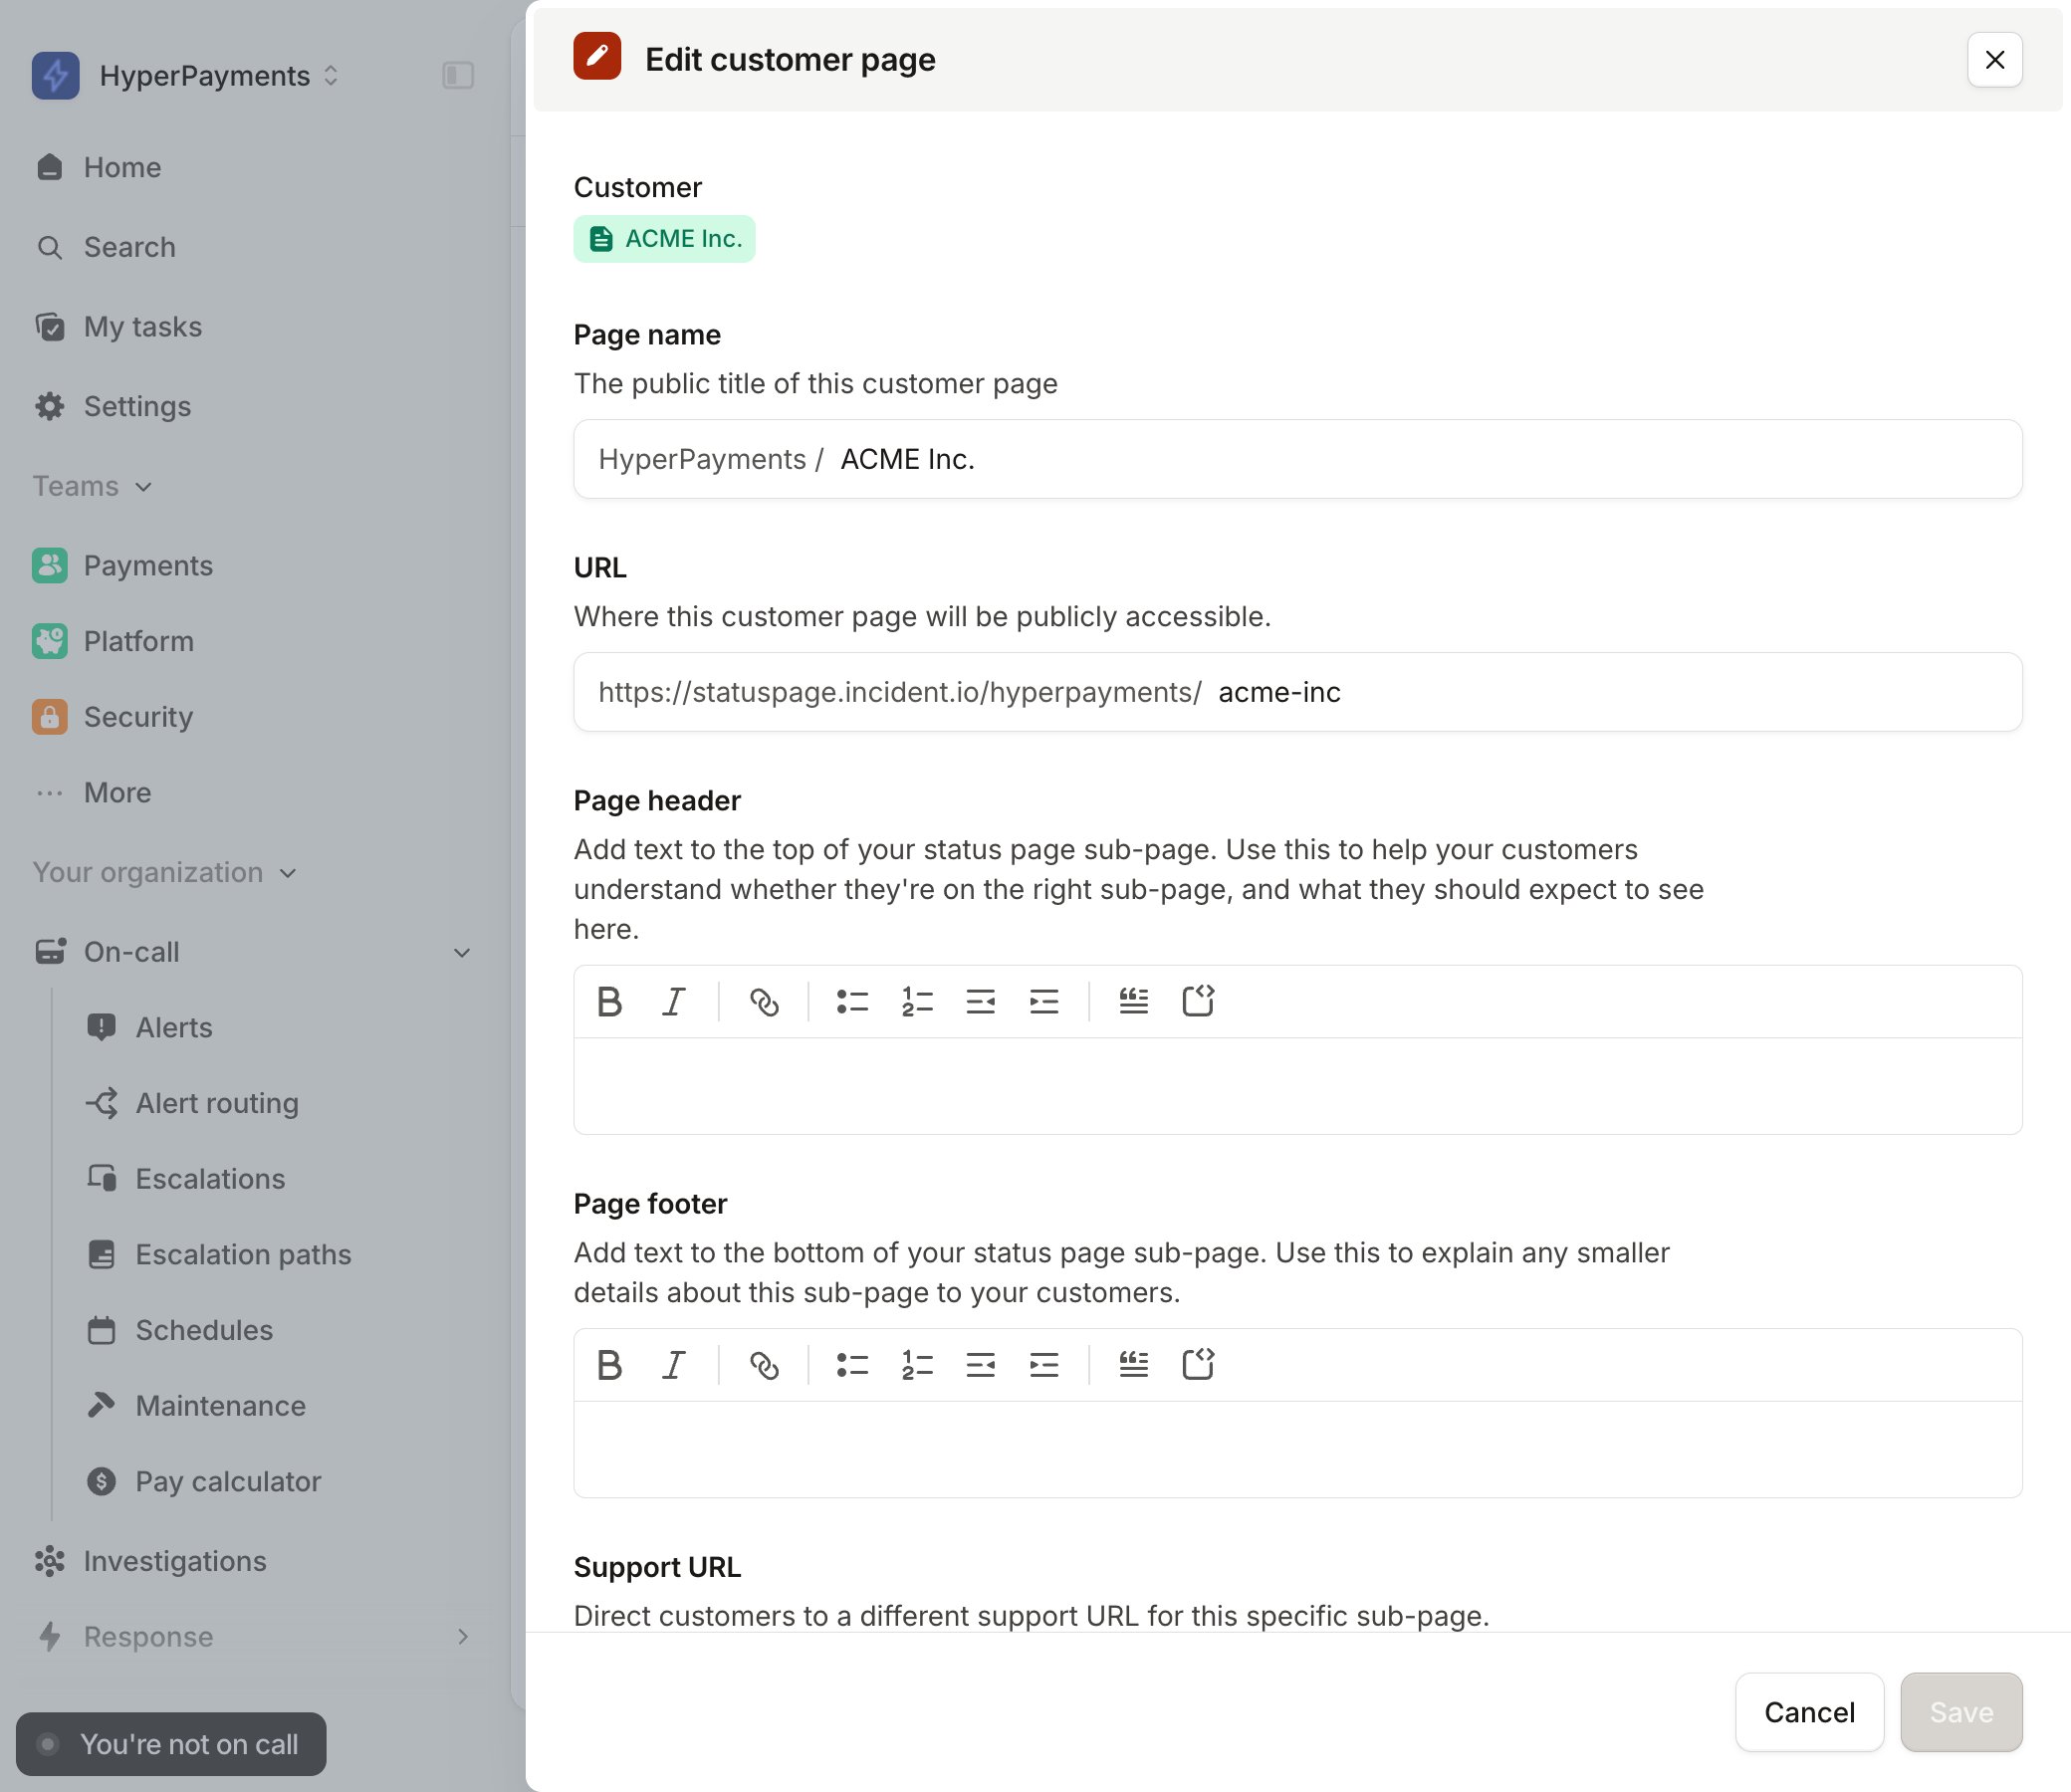The height and width of the screenshot is (1792, 2071).
Task: Click blockquote icon in Page header editor
Action: 1133,1001
